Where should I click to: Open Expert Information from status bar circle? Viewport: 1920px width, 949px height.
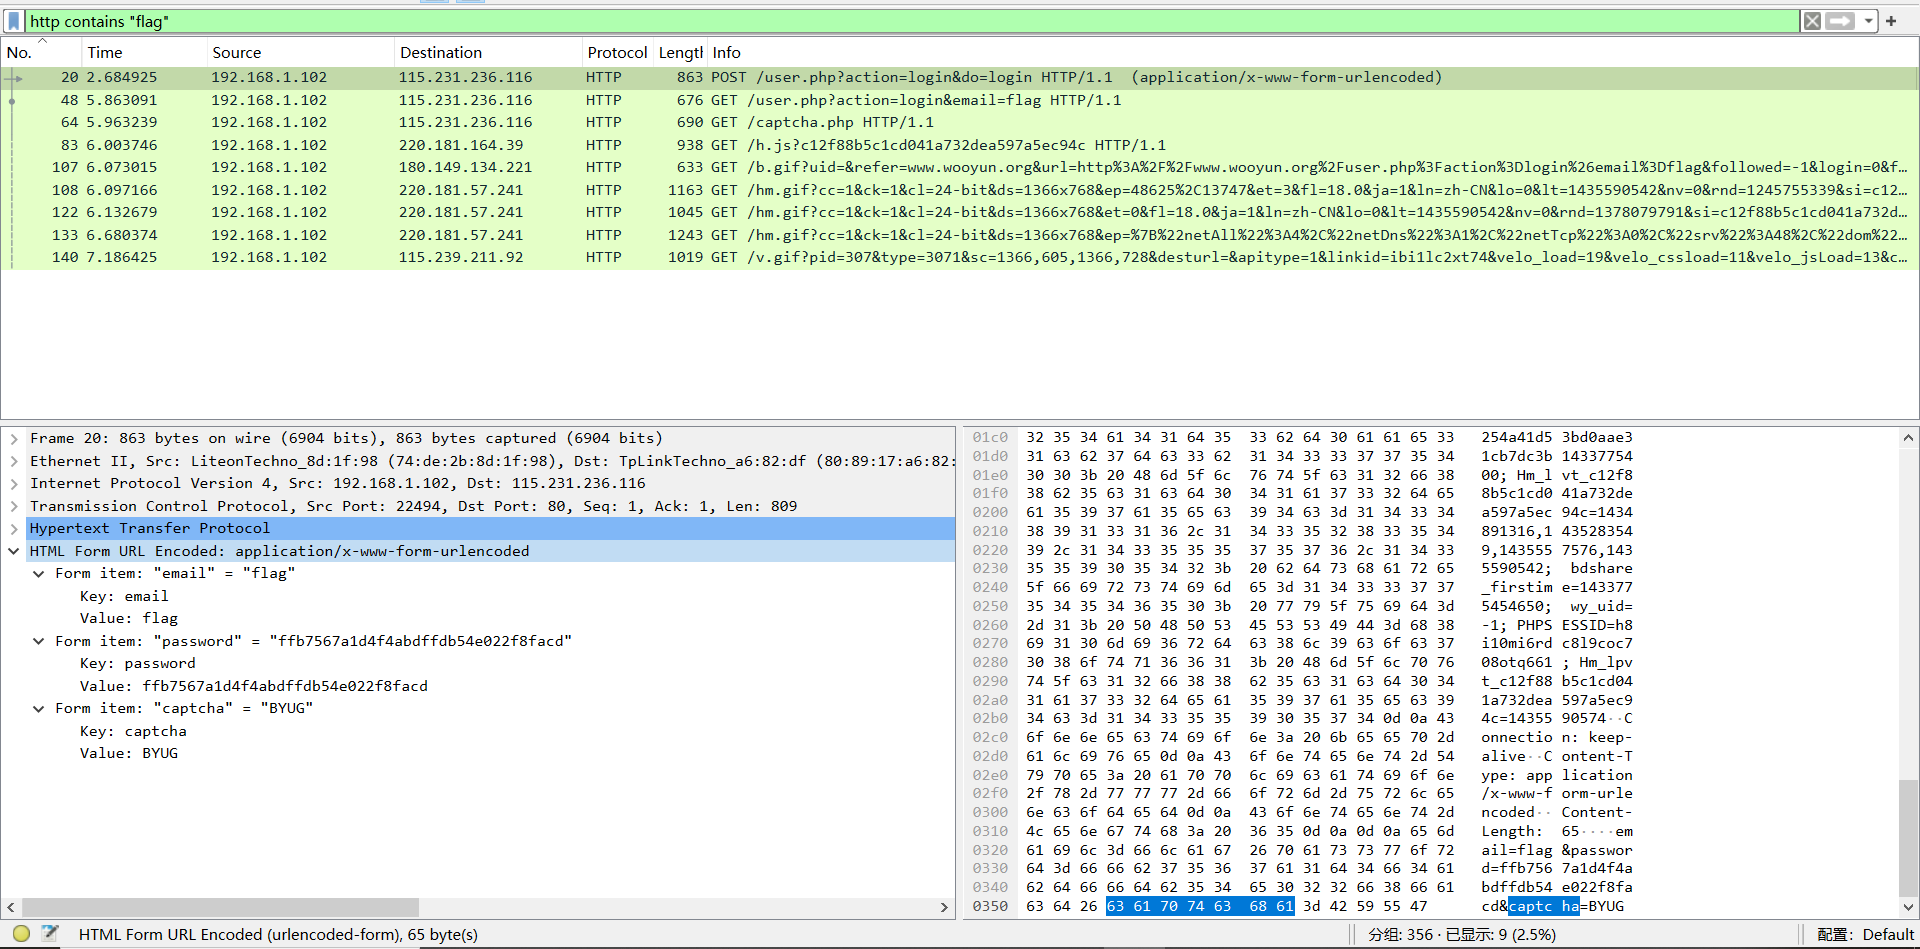[21, 934]
